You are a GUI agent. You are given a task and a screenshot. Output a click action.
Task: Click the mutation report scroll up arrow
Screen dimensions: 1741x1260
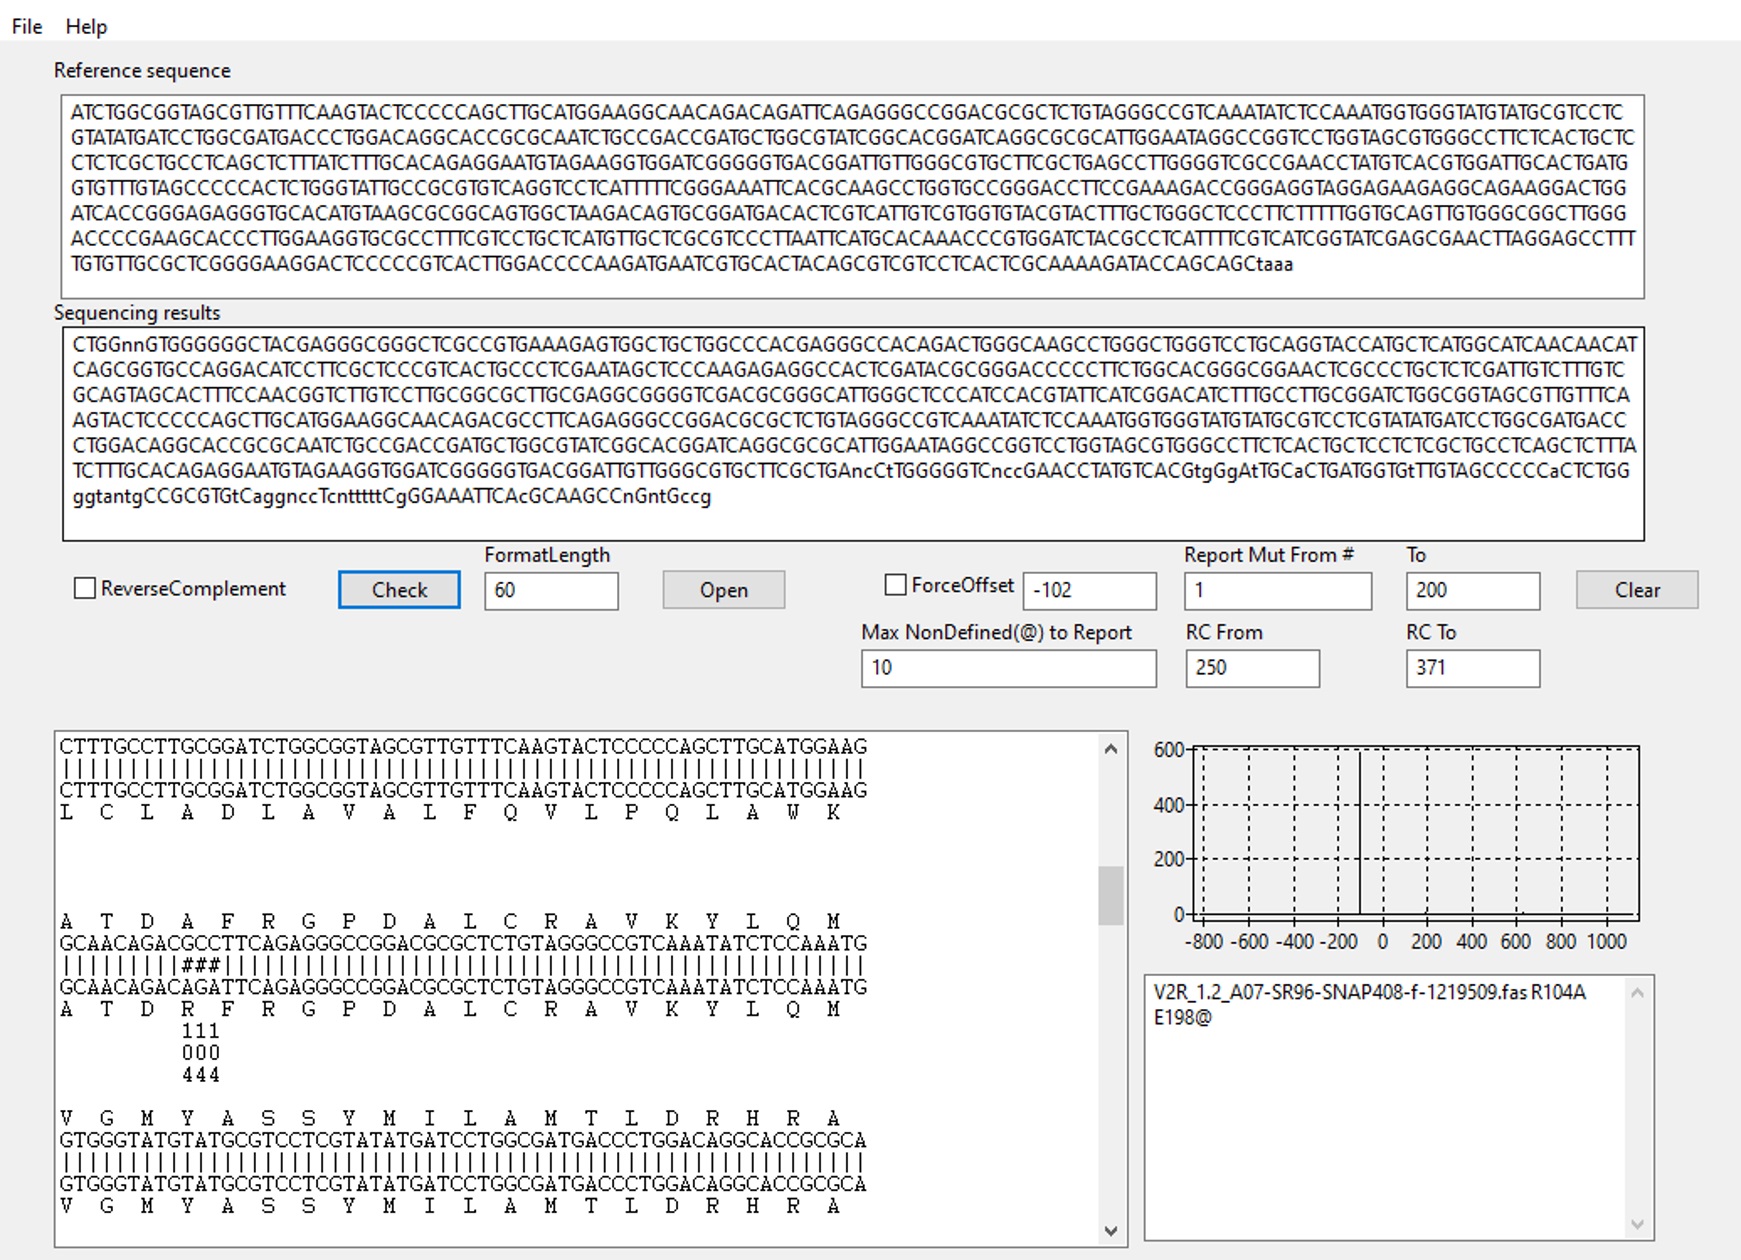1637,993
